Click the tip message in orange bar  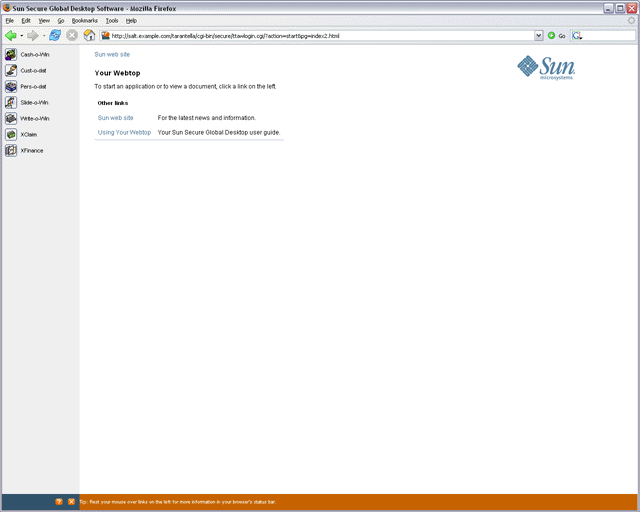[178, 502]
